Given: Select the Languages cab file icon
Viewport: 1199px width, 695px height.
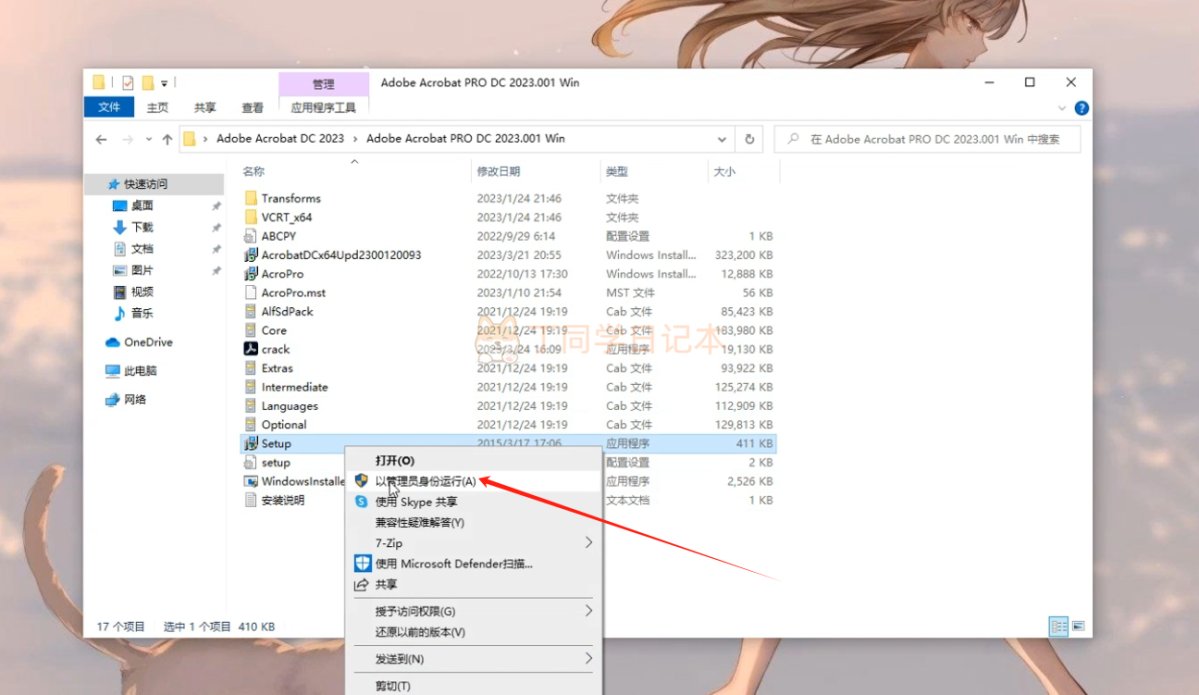Looking at the screenshot, I should 251,405.
